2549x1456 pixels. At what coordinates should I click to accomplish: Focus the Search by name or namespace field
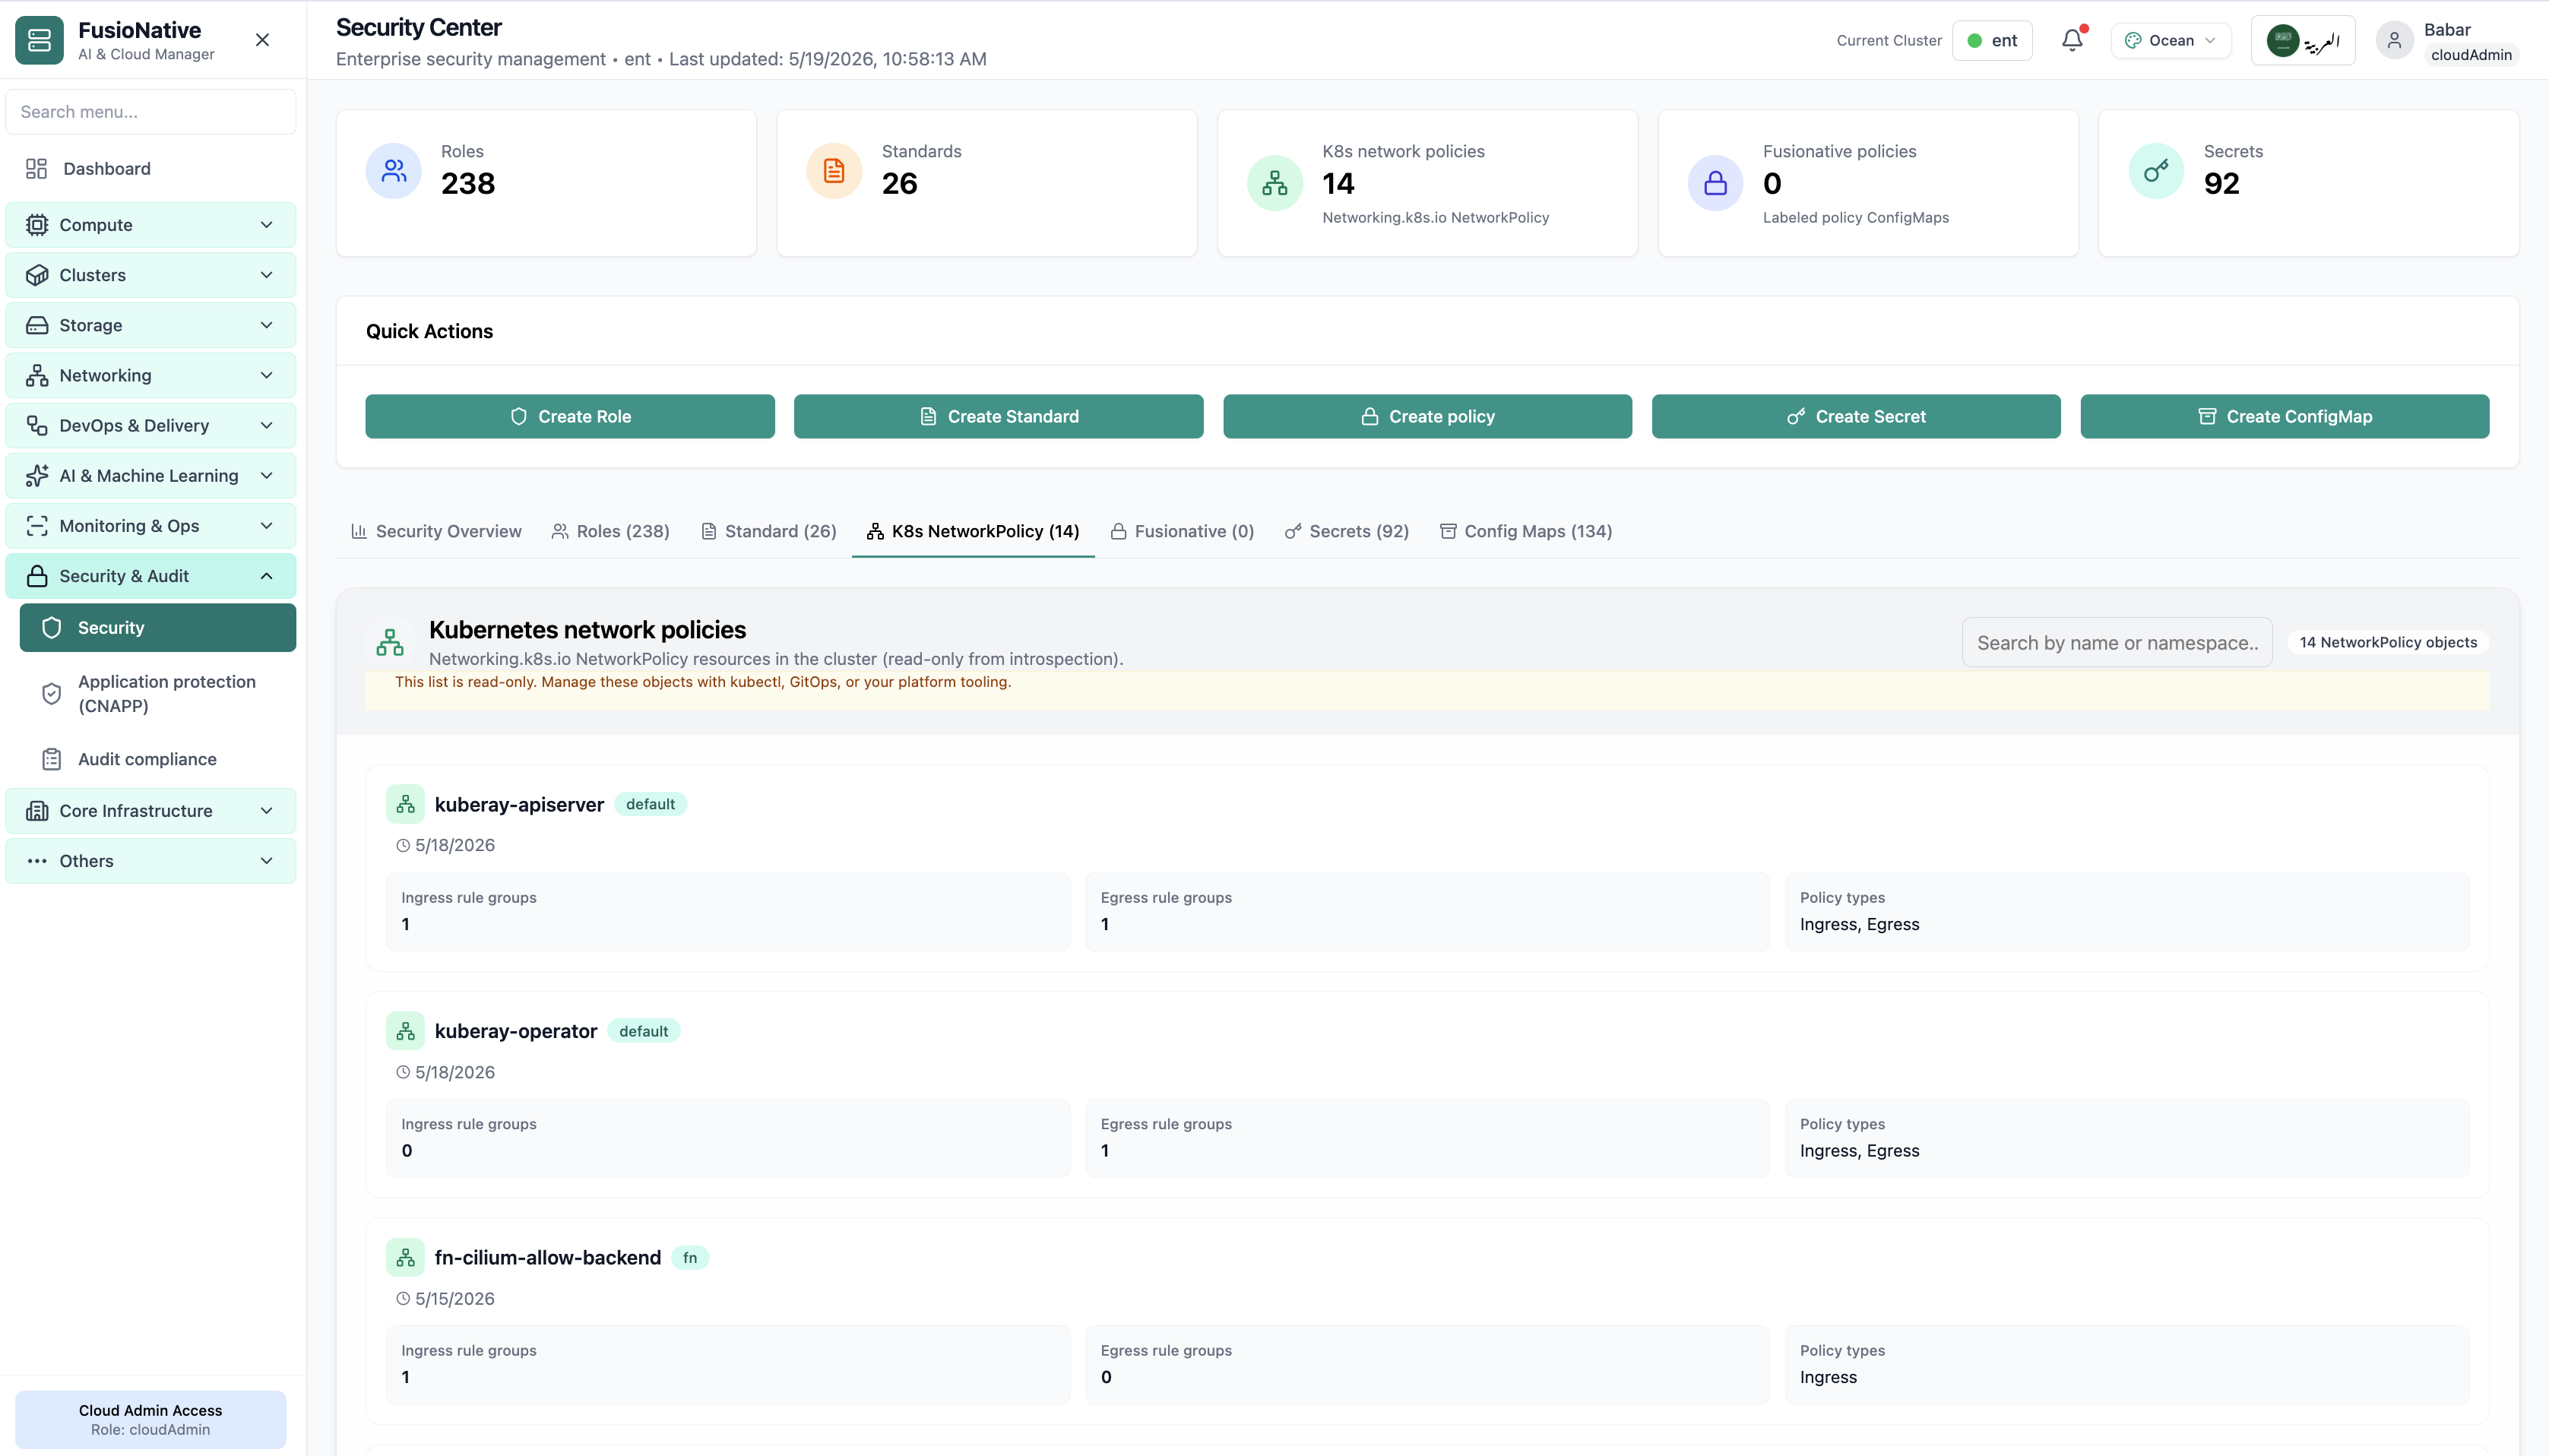pos(2117,643)
